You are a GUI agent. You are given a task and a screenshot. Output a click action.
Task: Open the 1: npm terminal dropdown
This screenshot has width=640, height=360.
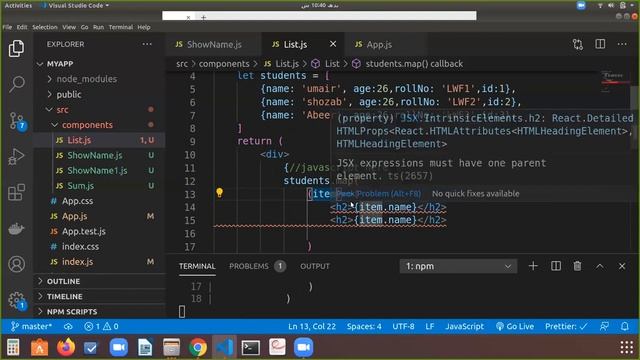coord(458,266)
